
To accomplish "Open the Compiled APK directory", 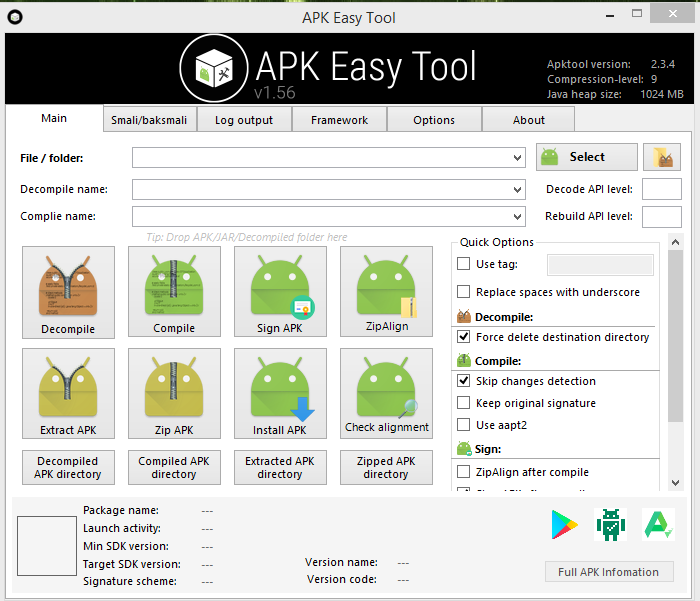I will 174,467.
